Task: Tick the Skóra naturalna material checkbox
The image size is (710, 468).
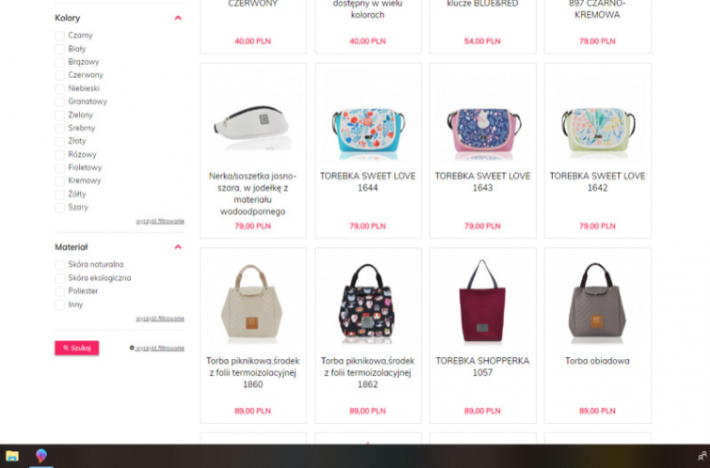Action: 59,265
